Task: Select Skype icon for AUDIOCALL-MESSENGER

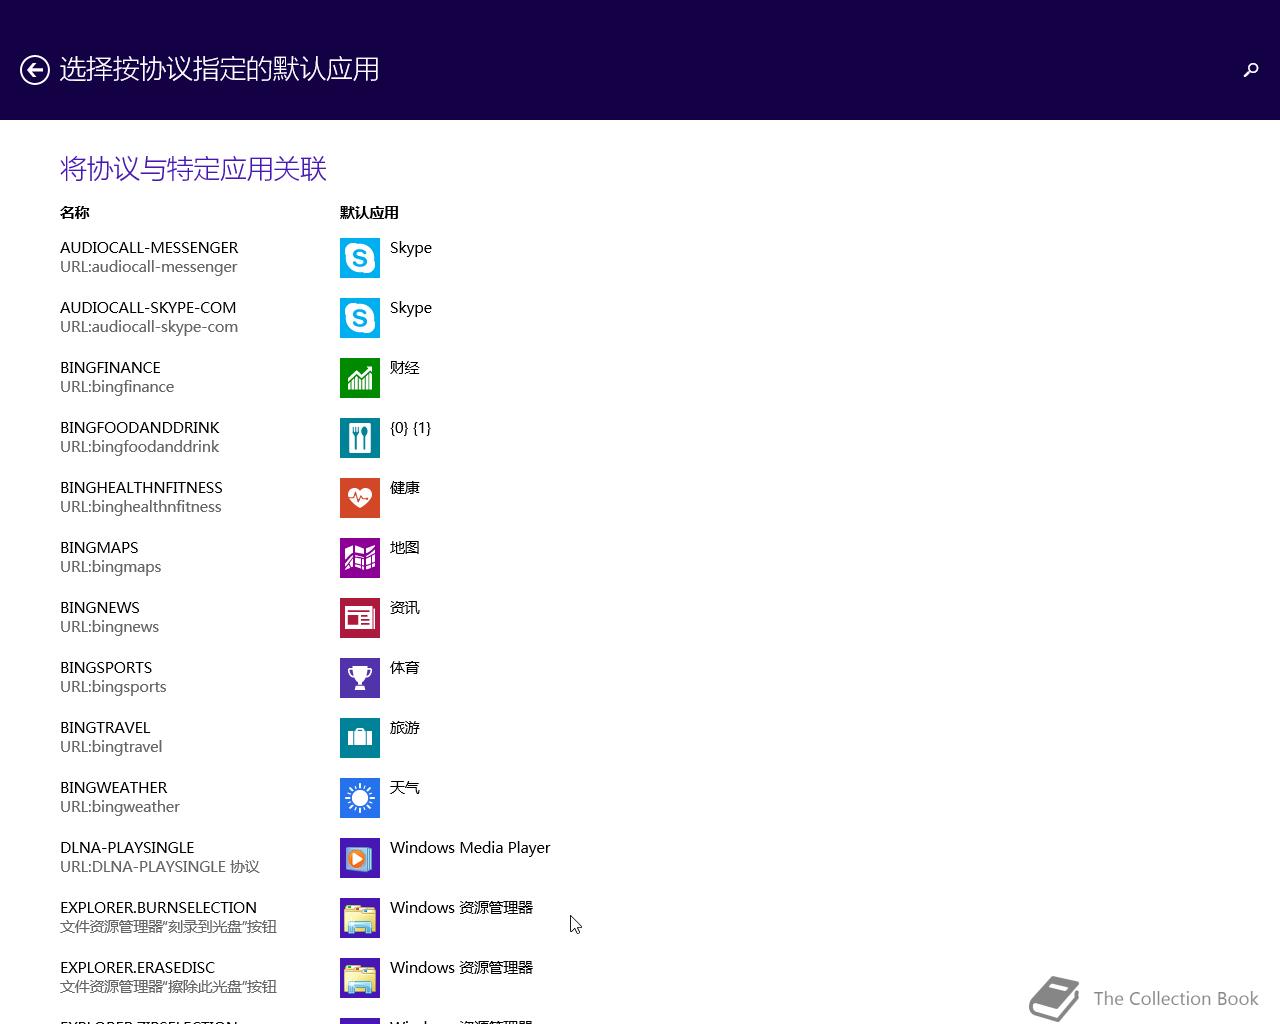Action: [360, 258]
